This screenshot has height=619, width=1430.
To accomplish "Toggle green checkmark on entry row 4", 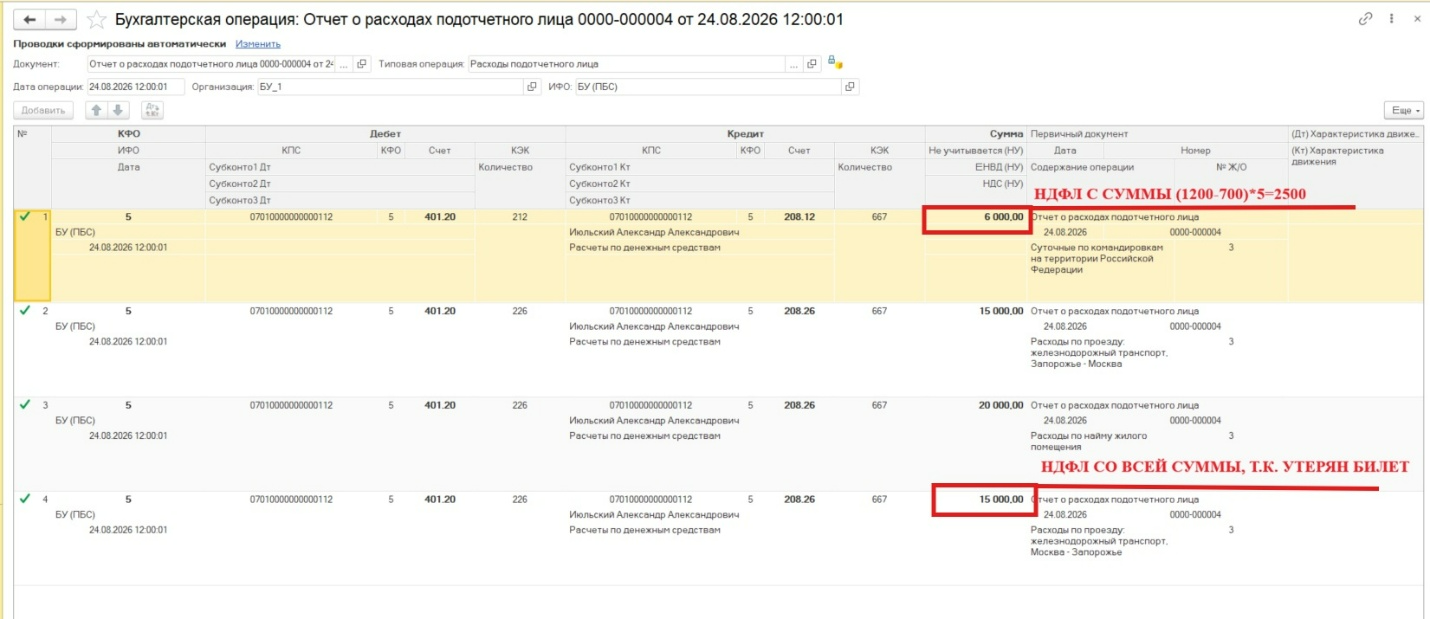I will point(25,498).
